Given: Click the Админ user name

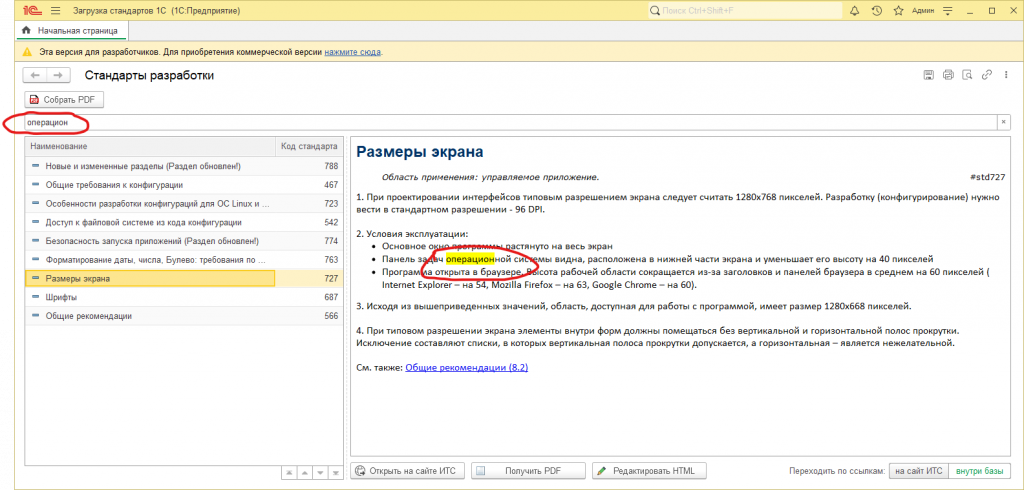Looking at the screenshot, I should 923,11.
